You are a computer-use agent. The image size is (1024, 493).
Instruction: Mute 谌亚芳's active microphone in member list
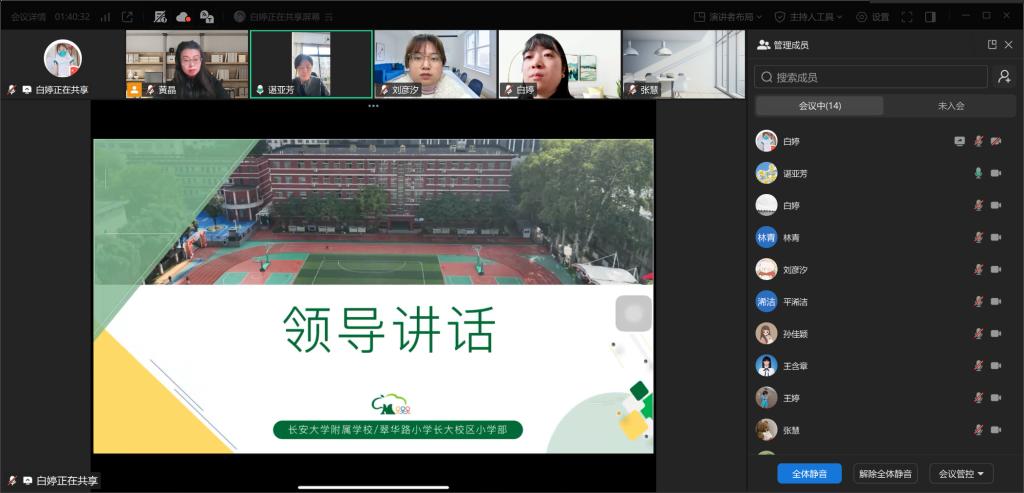click(978, 173)
